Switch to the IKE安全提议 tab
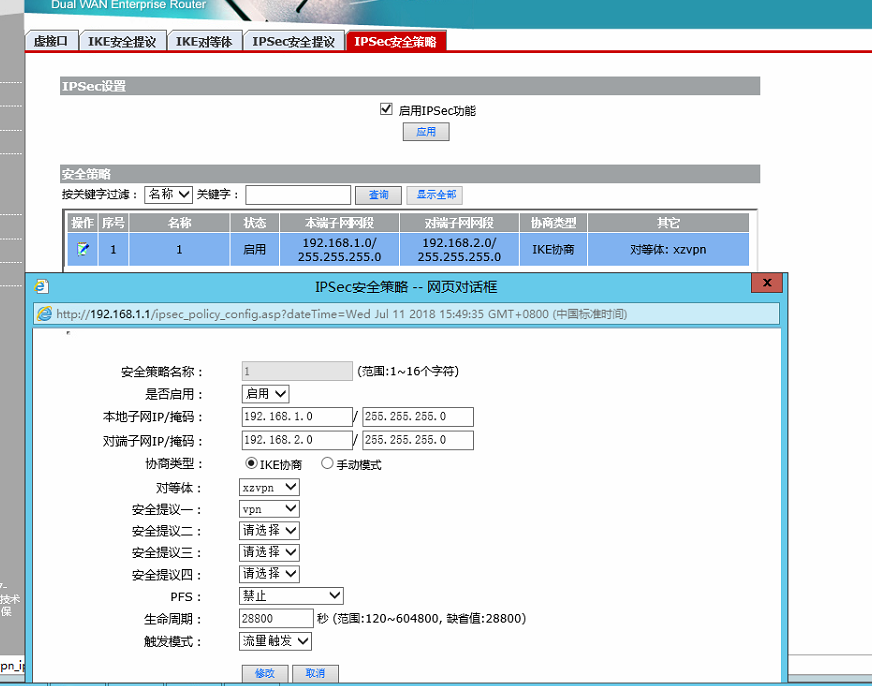Viewport: 872px width, 686px height. click(x=122, y=41)
